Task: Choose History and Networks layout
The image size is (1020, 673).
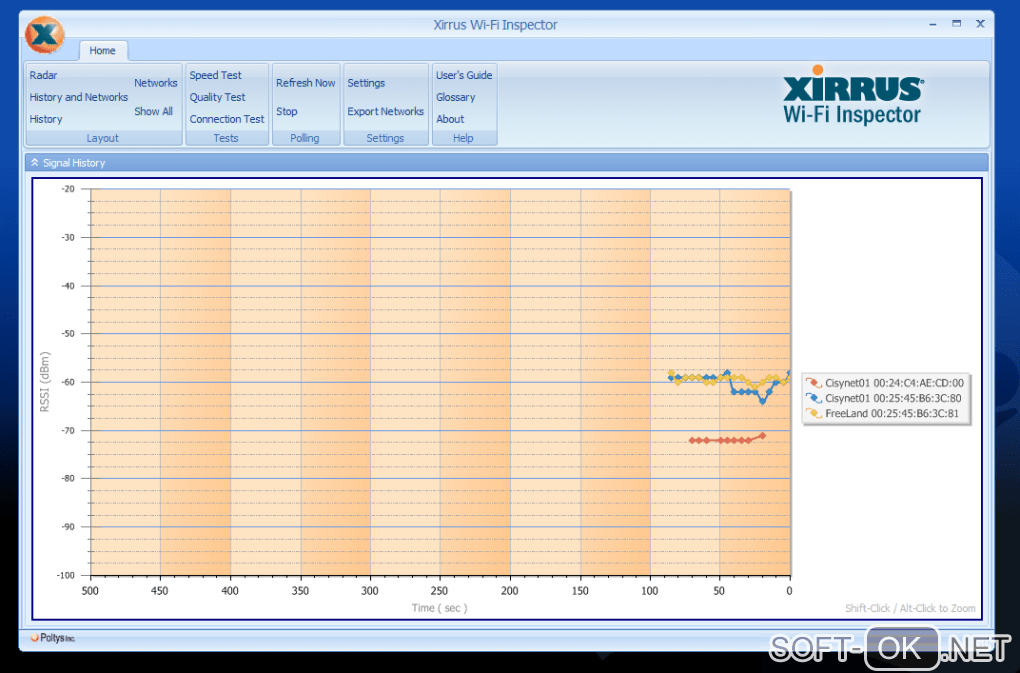Action: (79, 97)
